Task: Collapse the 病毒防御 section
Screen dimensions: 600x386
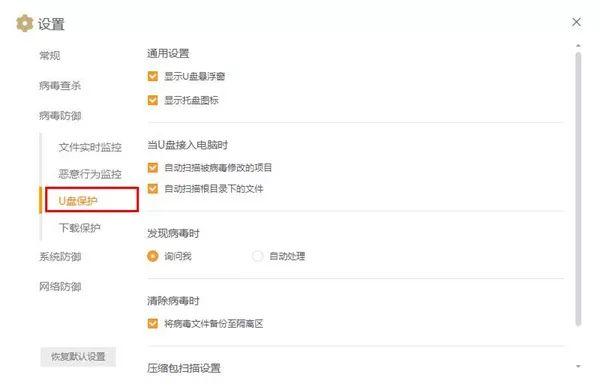Action: point(60,116)
